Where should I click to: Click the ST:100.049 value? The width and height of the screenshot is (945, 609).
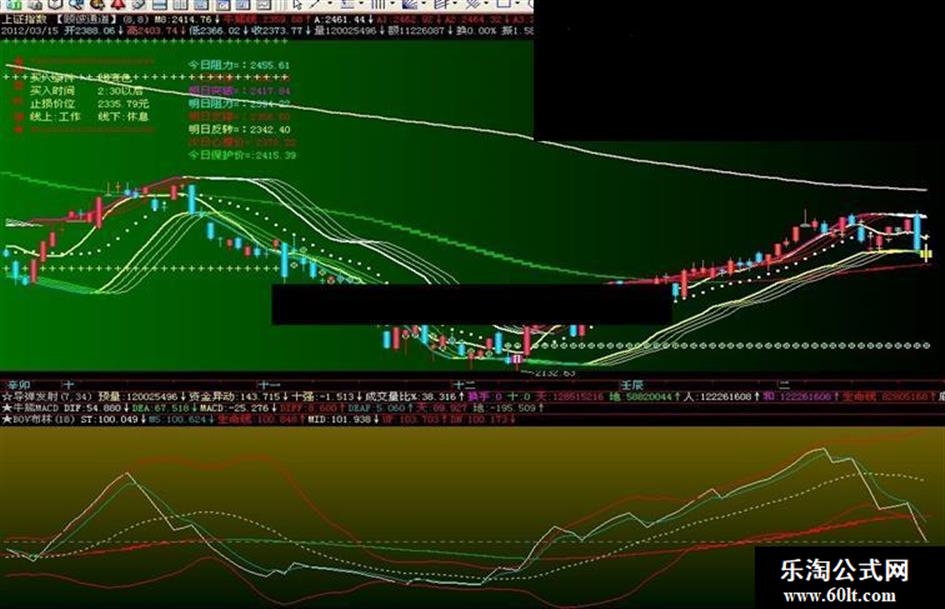pos(110,419)
